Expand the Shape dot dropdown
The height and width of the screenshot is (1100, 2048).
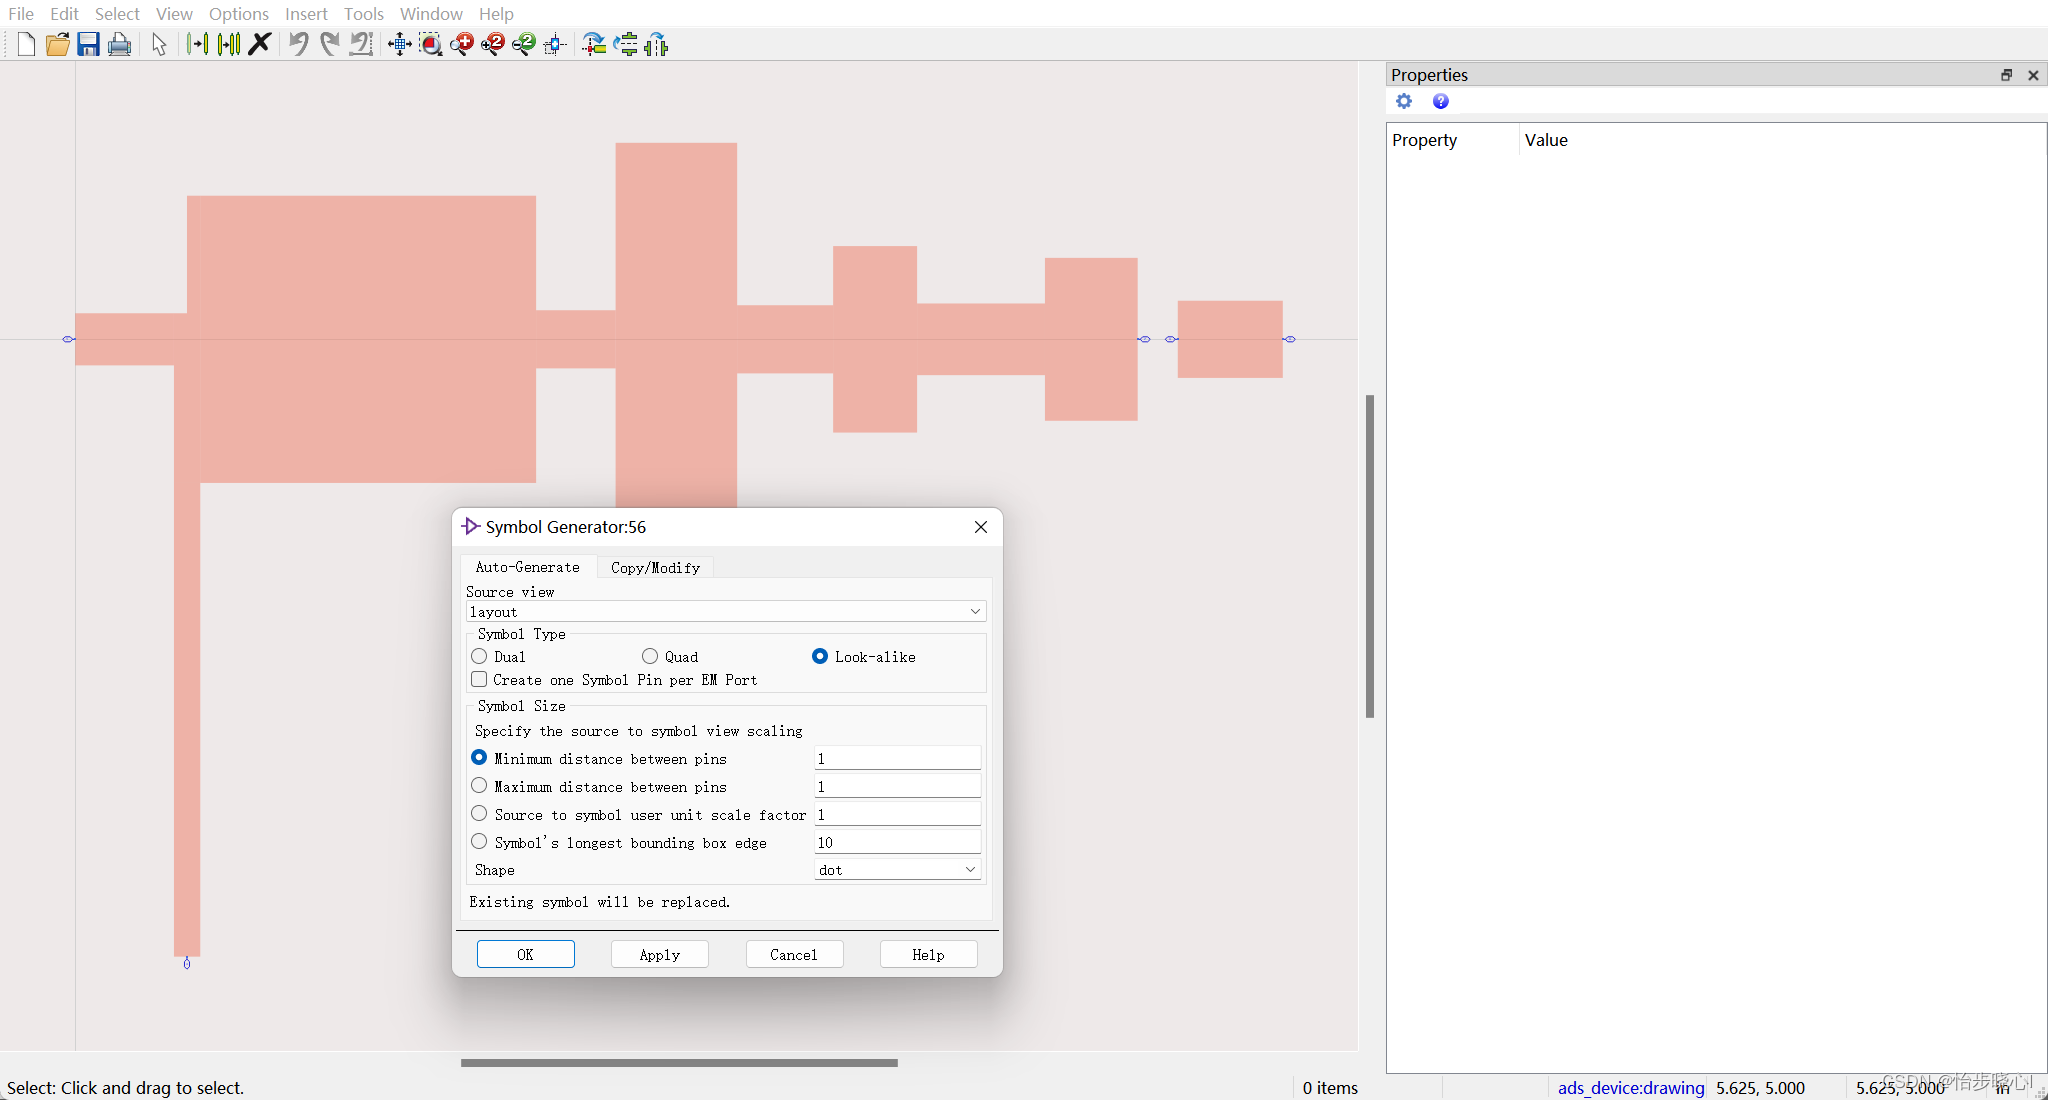click(x=897, y=870)
